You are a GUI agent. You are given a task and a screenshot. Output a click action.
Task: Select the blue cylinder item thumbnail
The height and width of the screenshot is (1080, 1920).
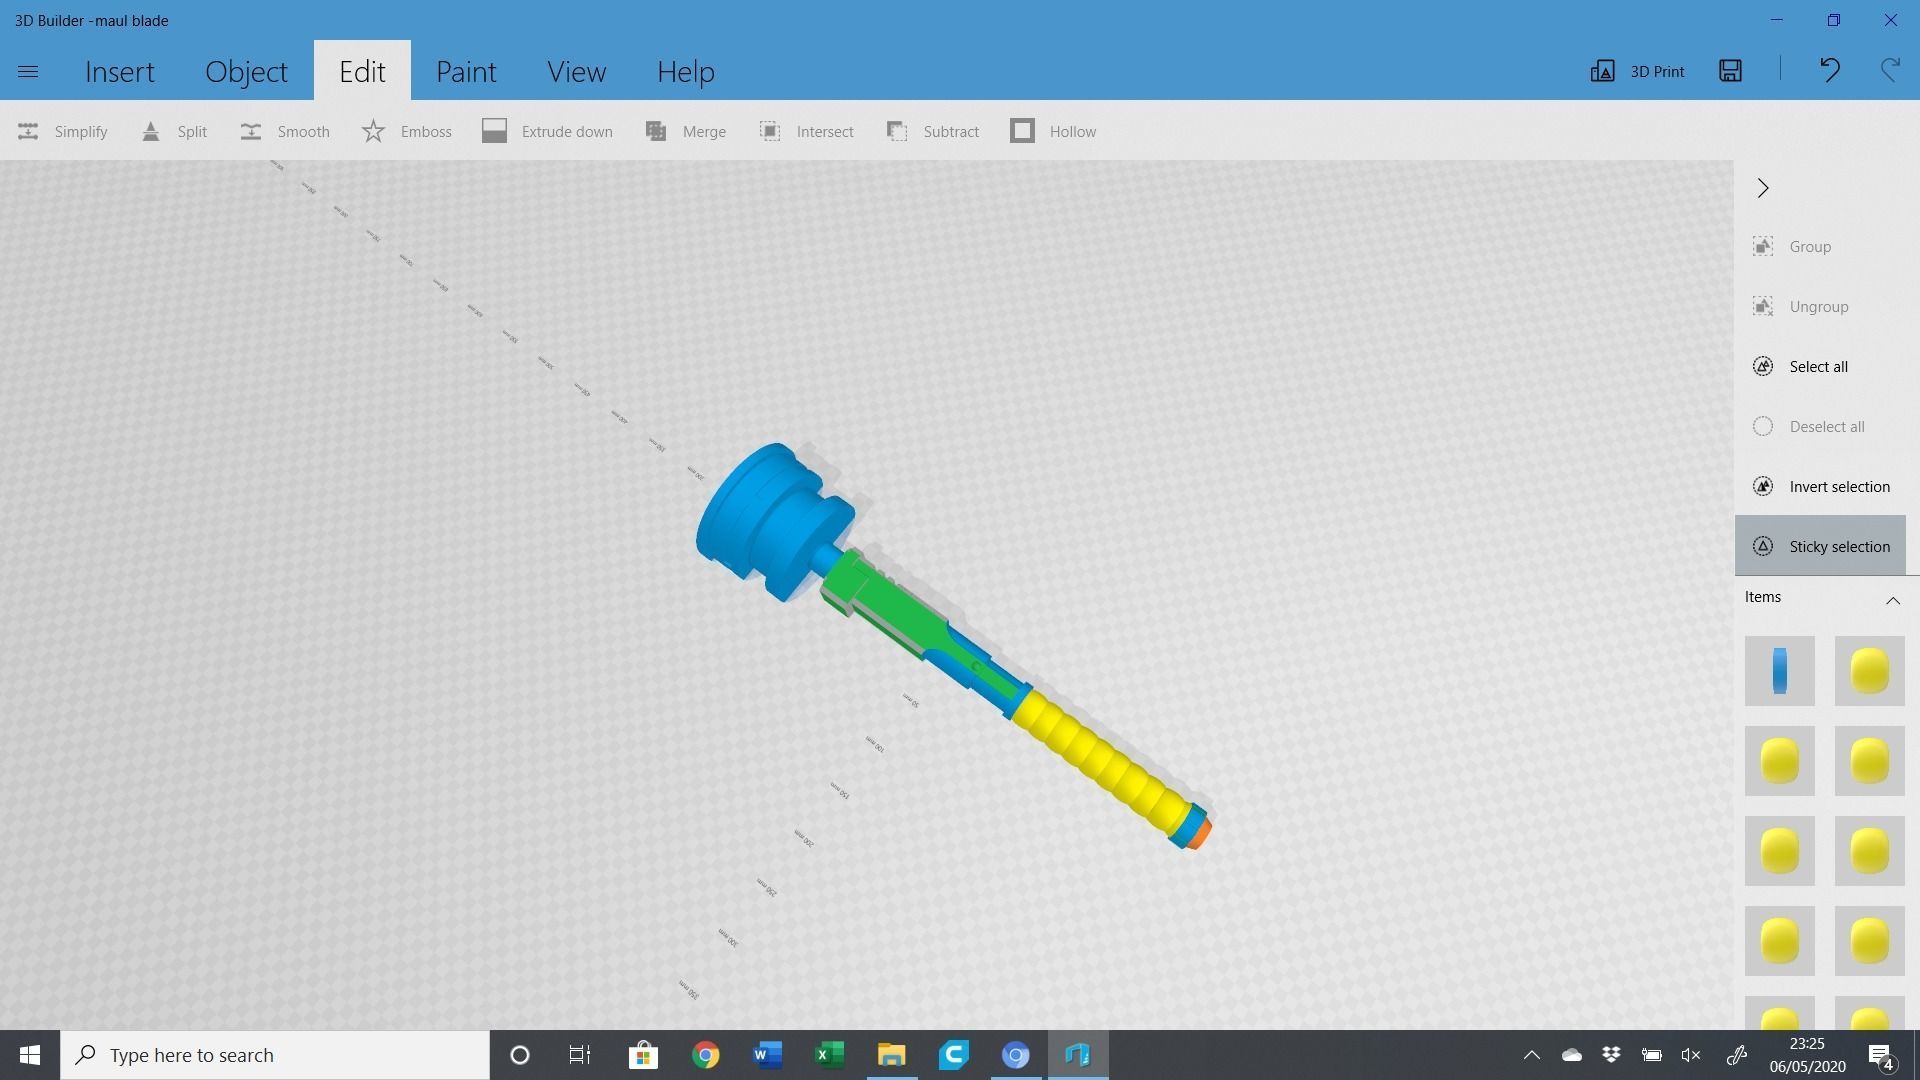click(x=1779, y=670)
